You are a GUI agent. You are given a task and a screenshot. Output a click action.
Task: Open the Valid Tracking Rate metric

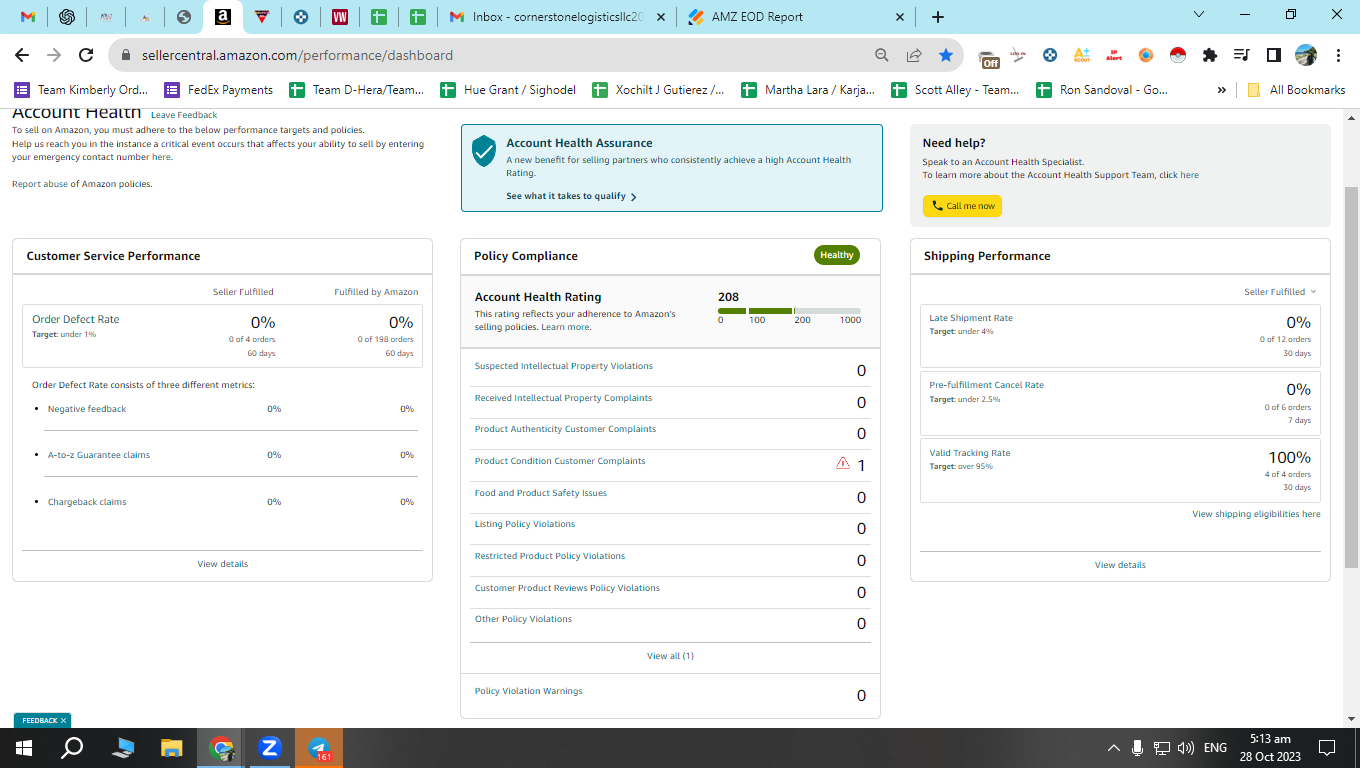tap(970, 453)
